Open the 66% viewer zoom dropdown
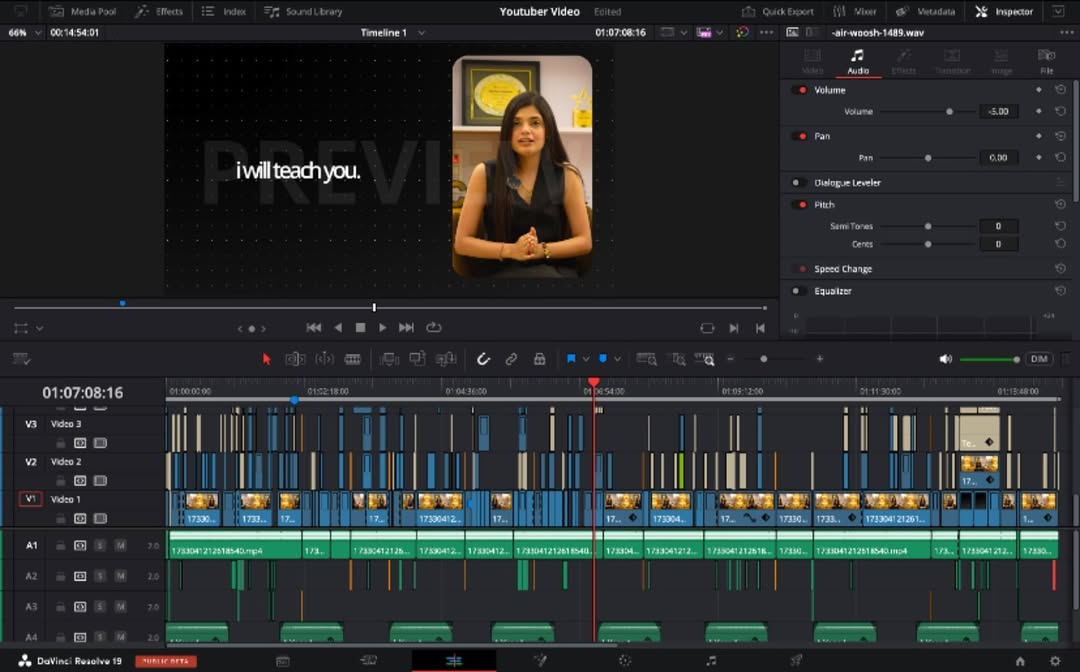The width and height of the screenshot is (1080, 672). click(x=39, y=32)
